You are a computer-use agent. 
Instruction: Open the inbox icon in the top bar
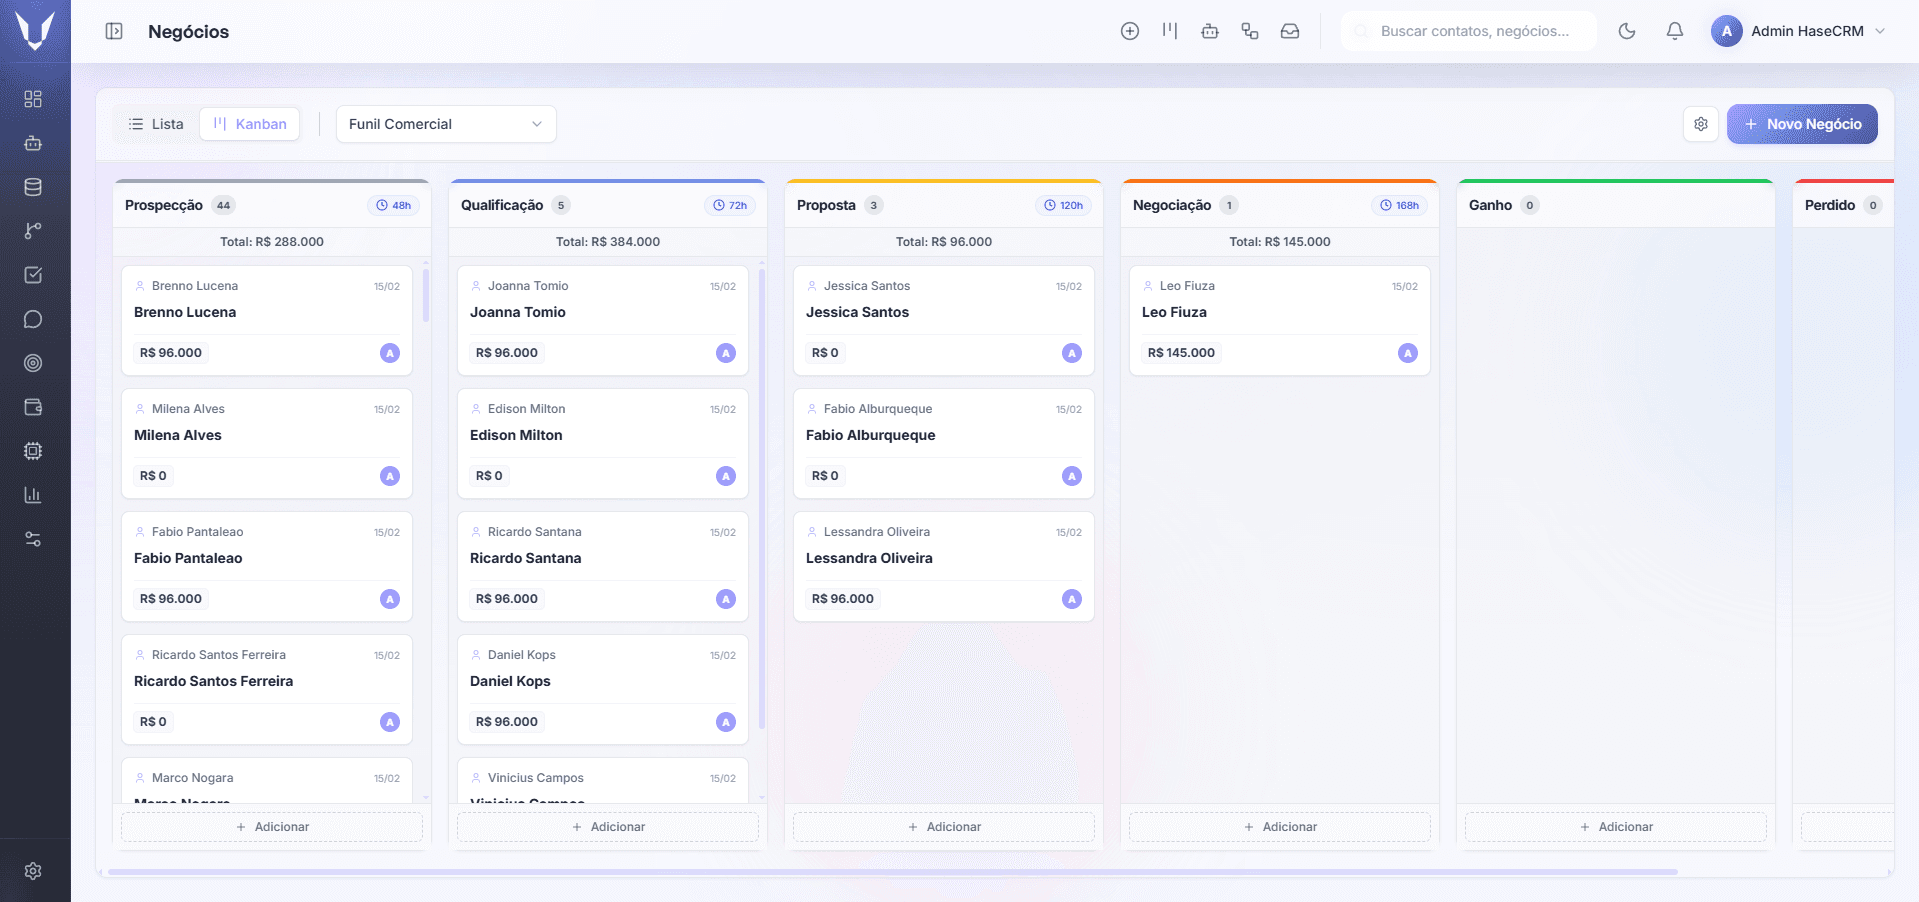1290,31
